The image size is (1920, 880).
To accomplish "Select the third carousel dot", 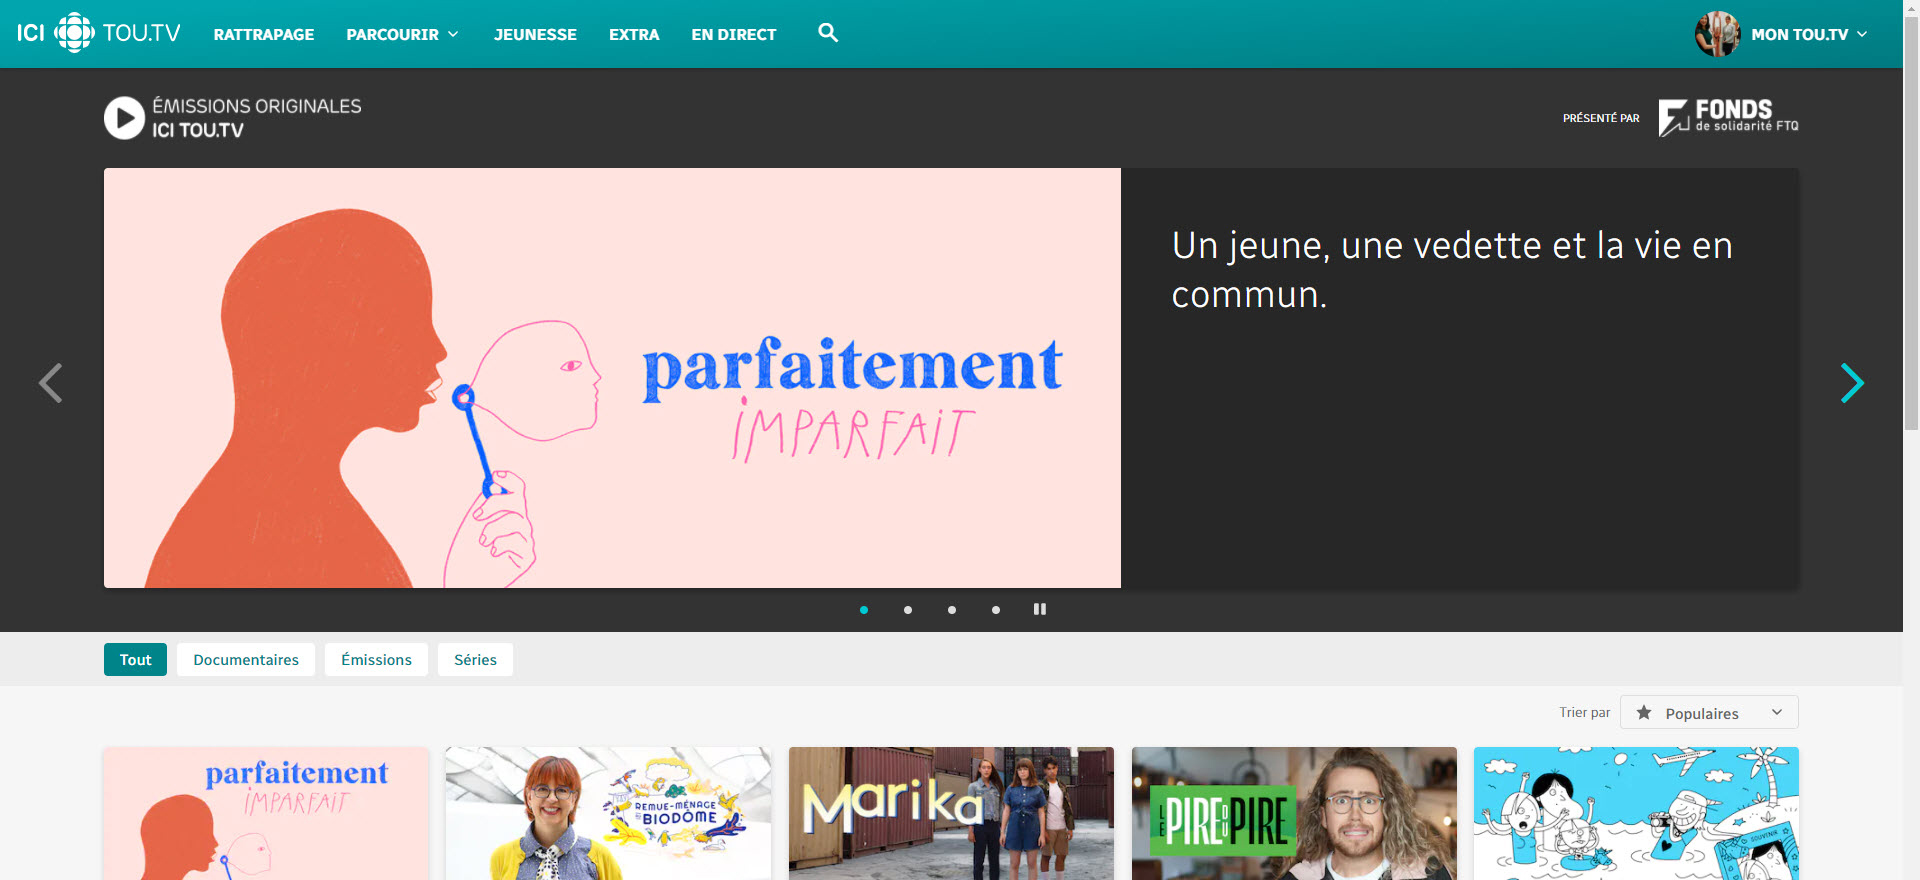I will tap(952, 610).
